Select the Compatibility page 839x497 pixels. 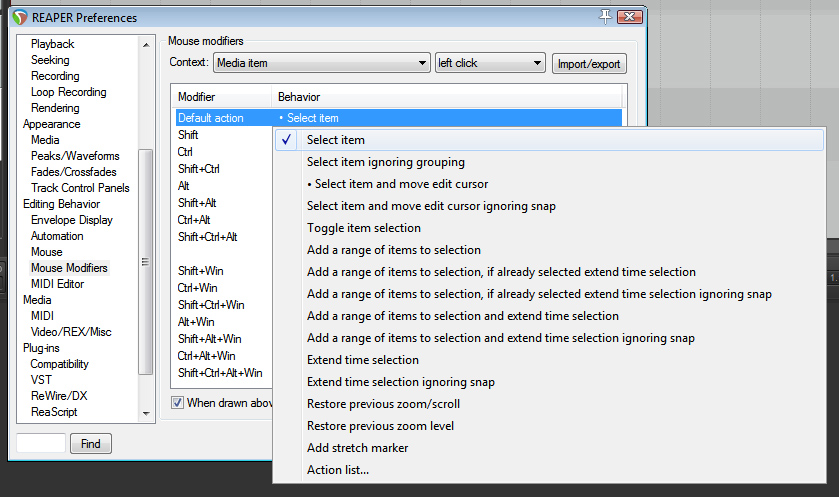pyautogui.click(x=59, y=364)
